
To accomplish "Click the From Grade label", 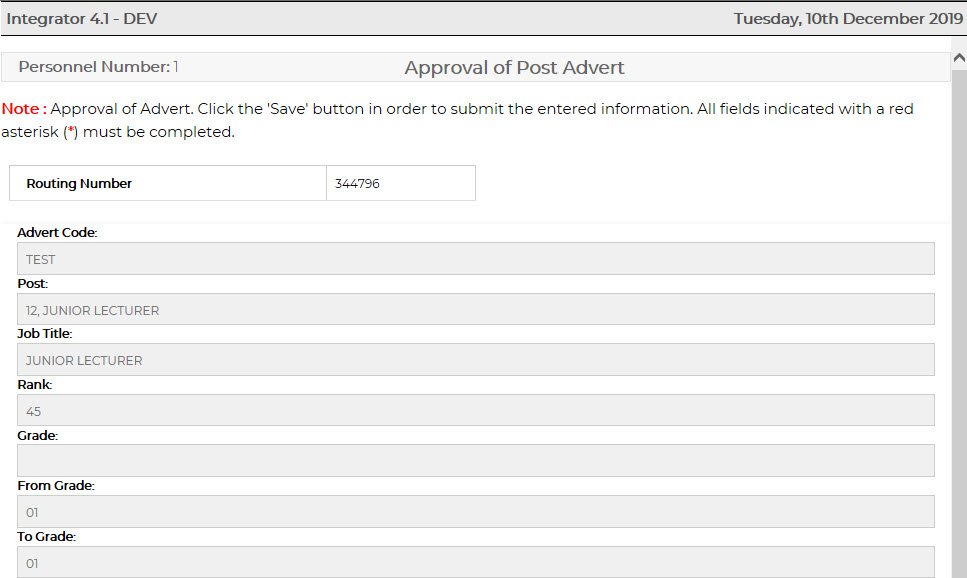I will (56, 486).
